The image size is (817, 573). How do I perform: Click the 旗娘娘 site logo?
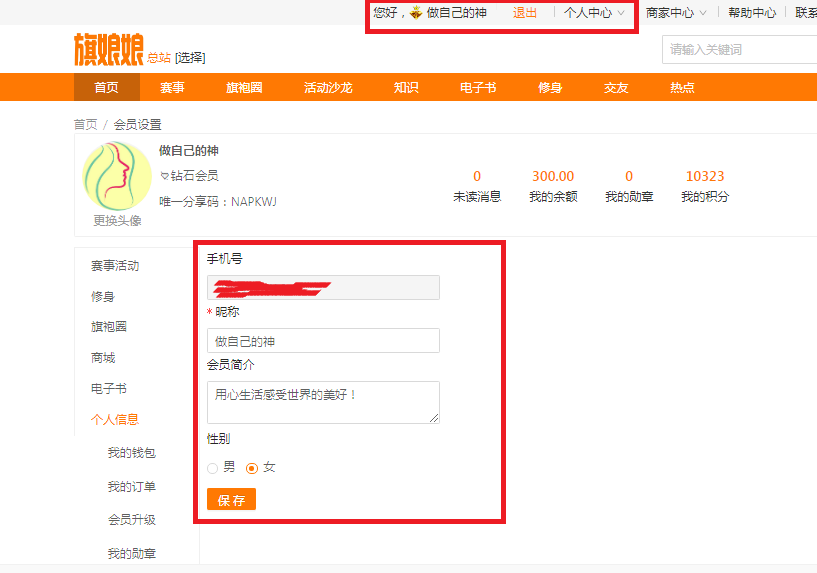108,49
